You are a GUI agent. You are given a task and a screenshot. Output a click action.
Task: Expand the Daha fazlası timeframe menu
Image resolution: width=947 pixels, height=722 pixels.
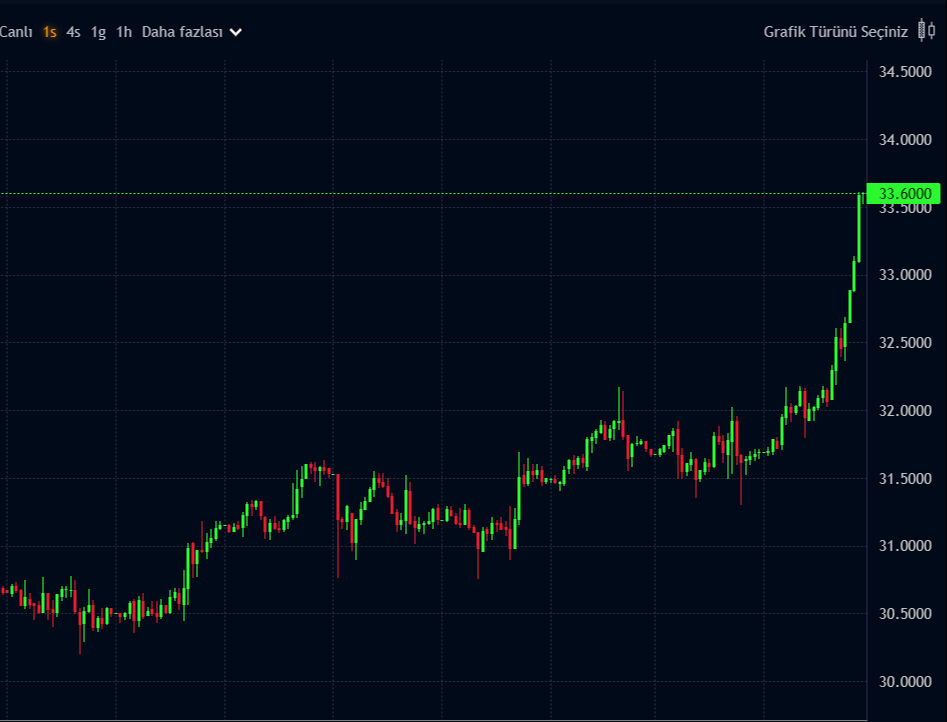point(182,32)
